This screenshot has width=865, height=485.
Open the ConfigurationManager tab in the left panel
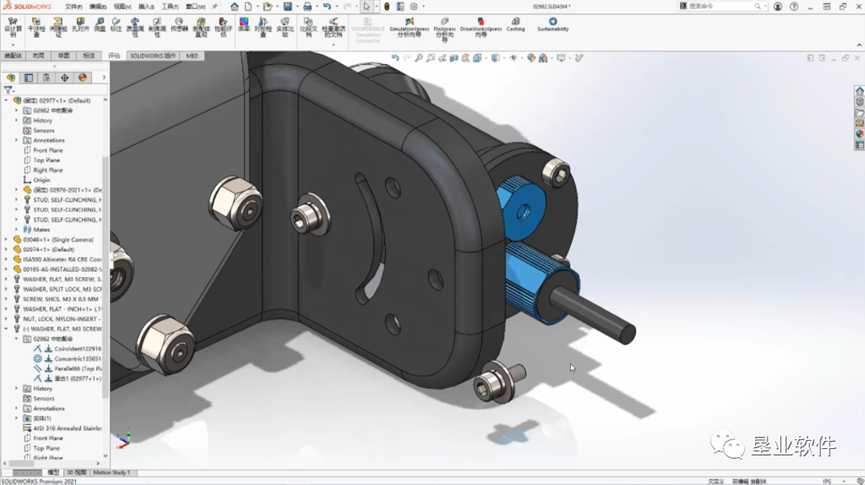[x=47, y=77]
